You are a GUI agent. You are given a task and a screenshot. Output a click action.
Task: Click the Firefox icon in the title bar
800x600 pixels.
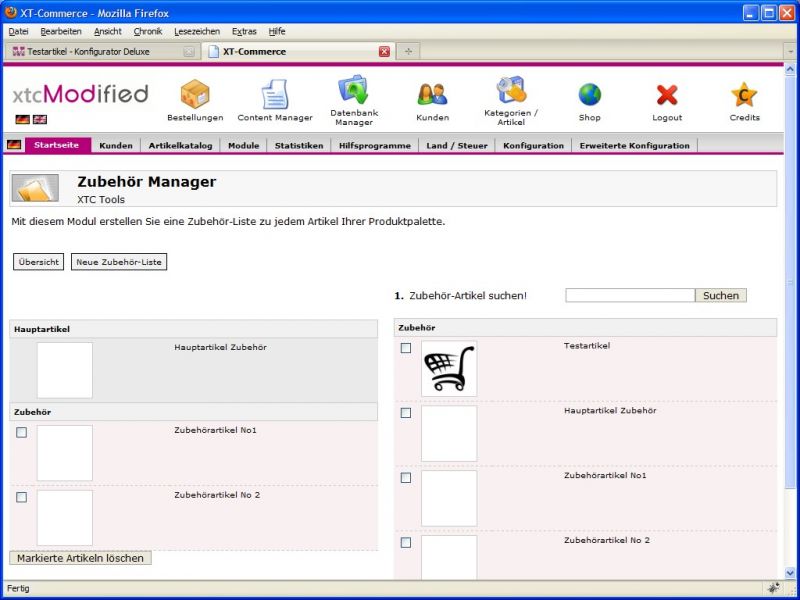pyautogui.click(x=11, y=12)
